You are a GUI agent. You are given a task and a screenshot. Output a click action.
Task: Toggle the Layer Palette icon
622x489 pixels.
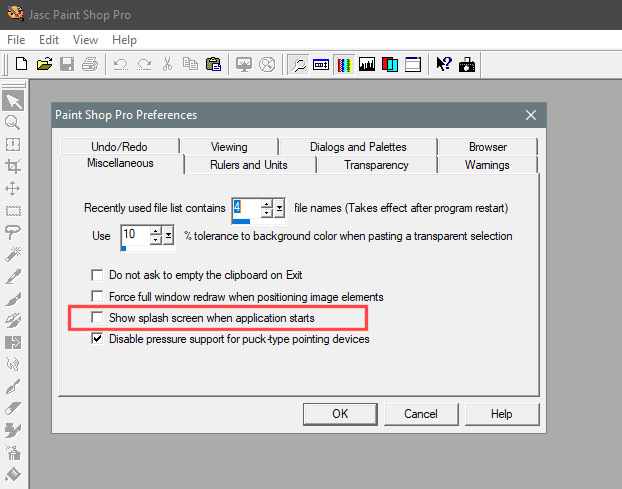tap(390, 64)
